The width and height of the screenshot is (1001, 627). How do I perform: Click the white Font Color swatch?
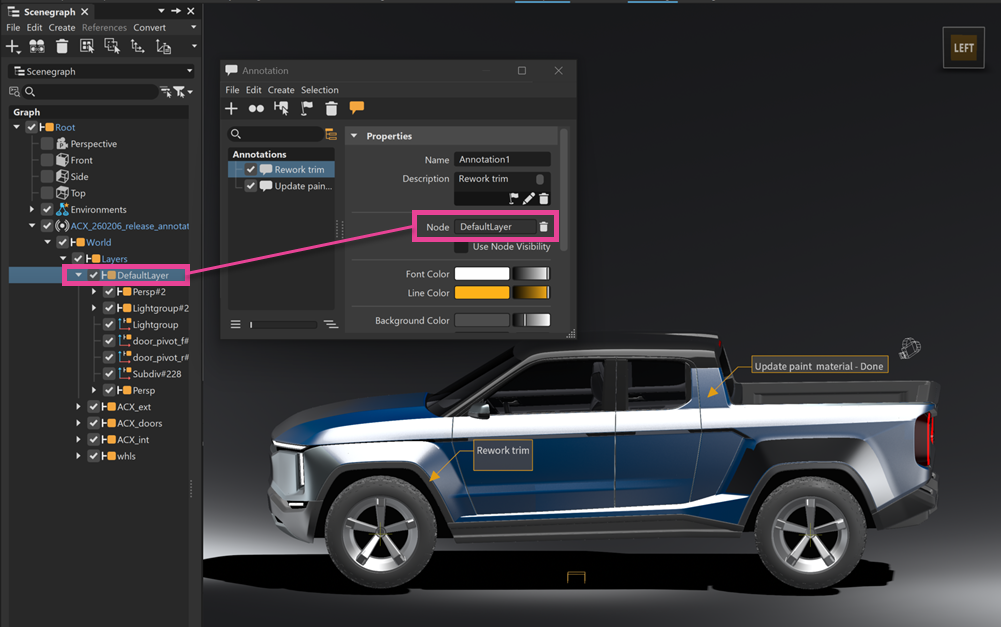tap(482, 274)
